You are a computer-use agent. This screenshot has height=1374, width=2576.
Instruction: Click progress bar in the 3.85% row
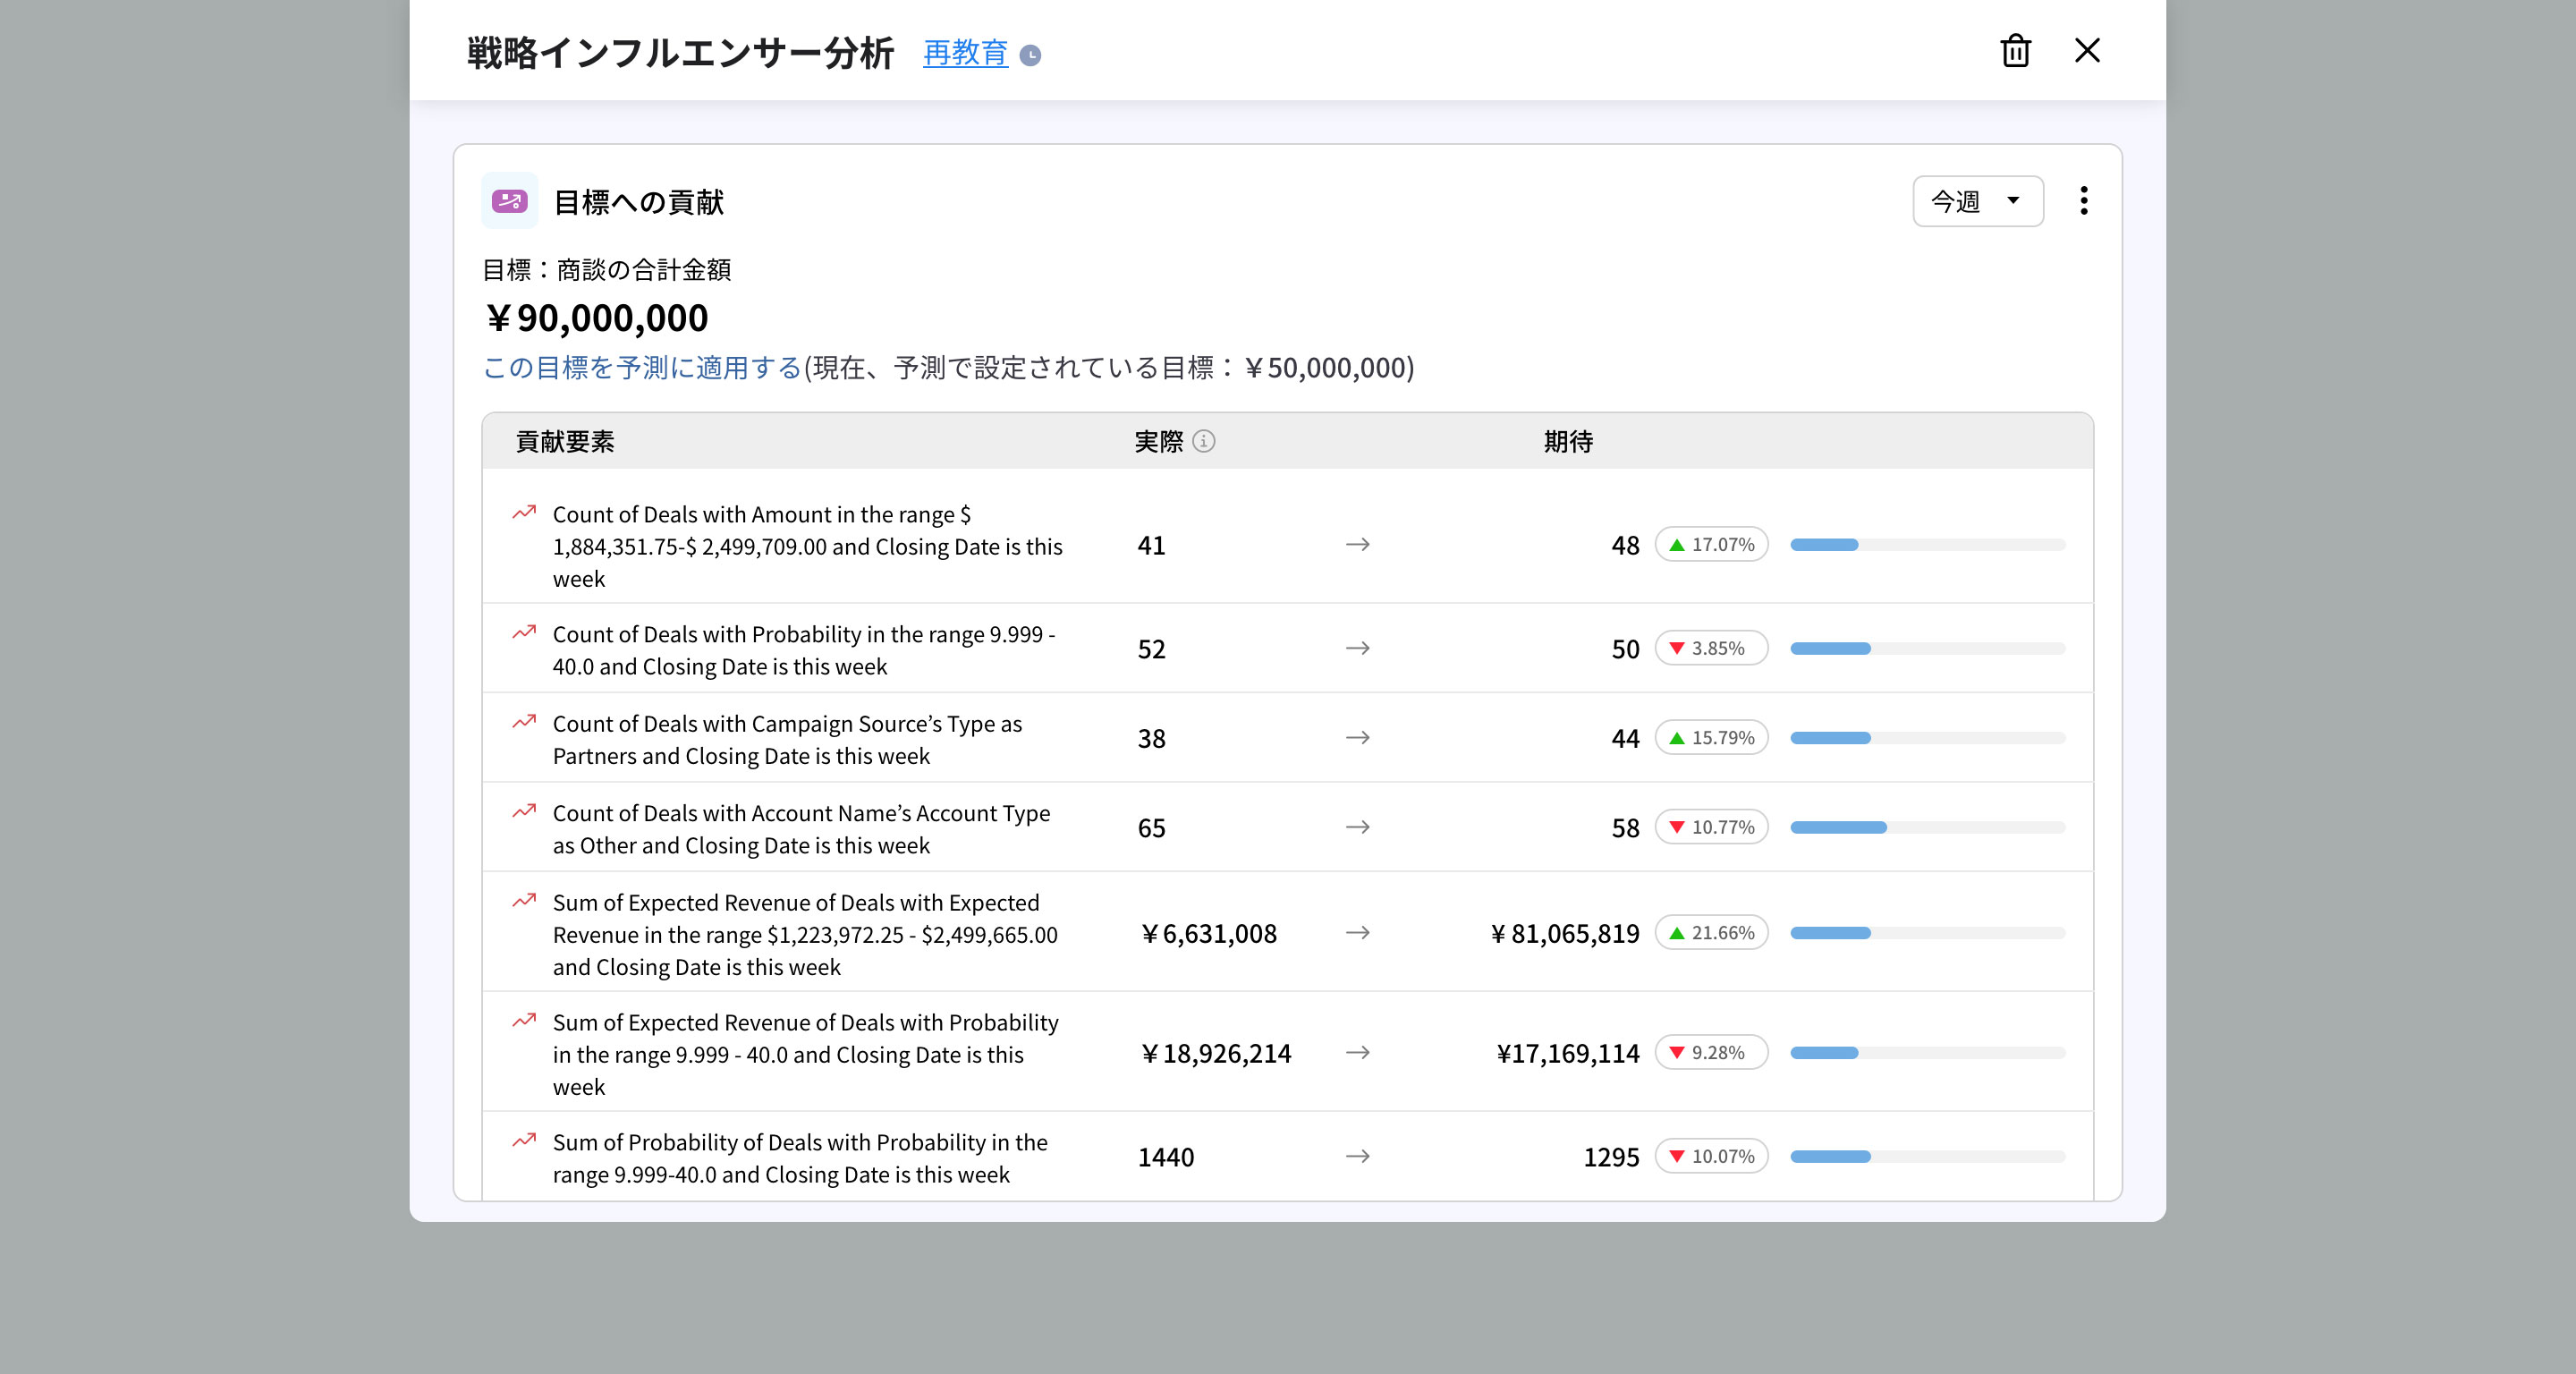tap(1927, 649)
